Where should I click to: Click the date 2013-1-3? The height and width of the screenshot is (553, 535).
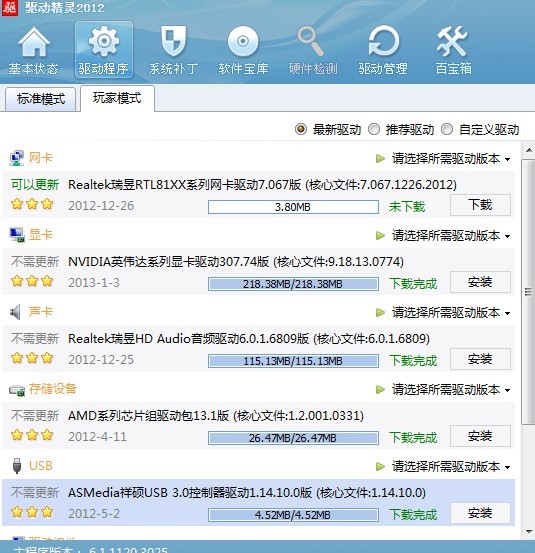point(94,282)
